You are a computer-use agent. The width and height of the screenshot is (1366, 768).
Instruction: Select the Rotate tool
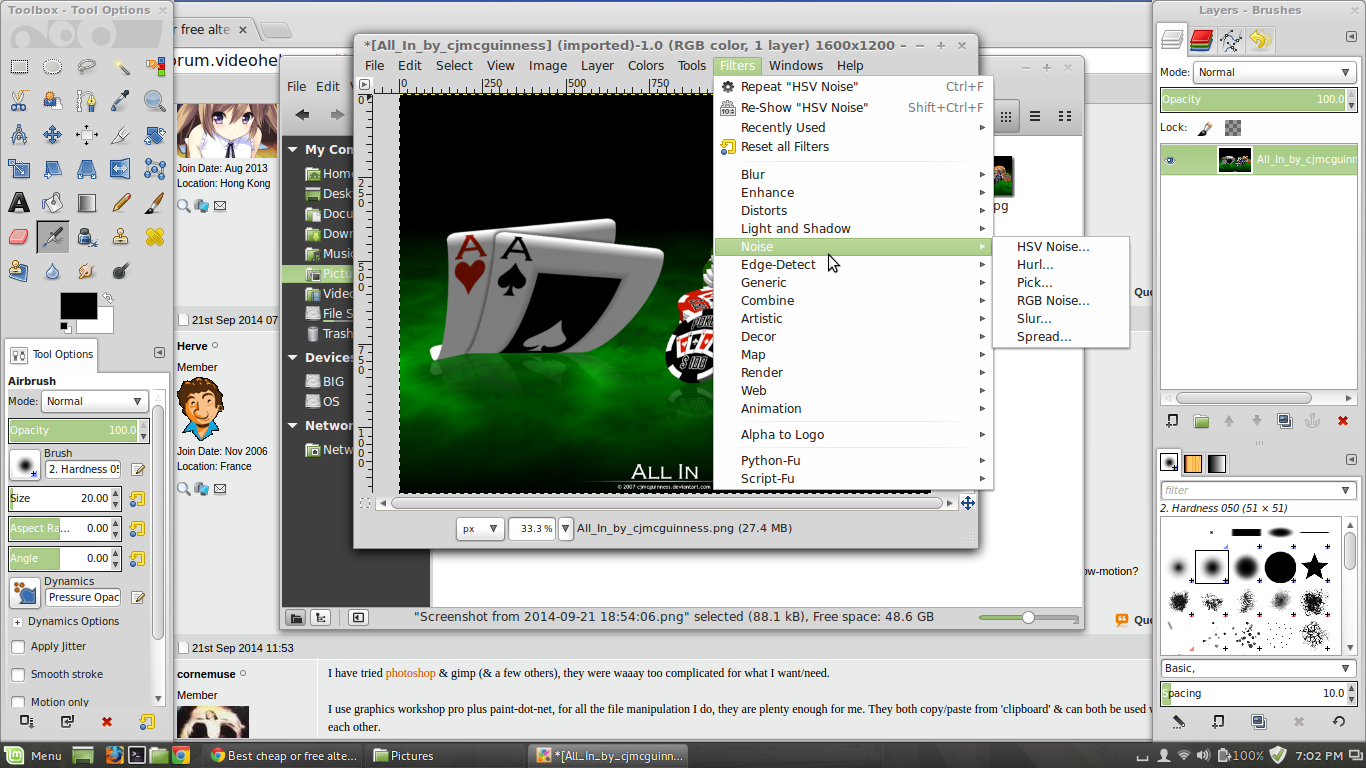coord(154,134)
